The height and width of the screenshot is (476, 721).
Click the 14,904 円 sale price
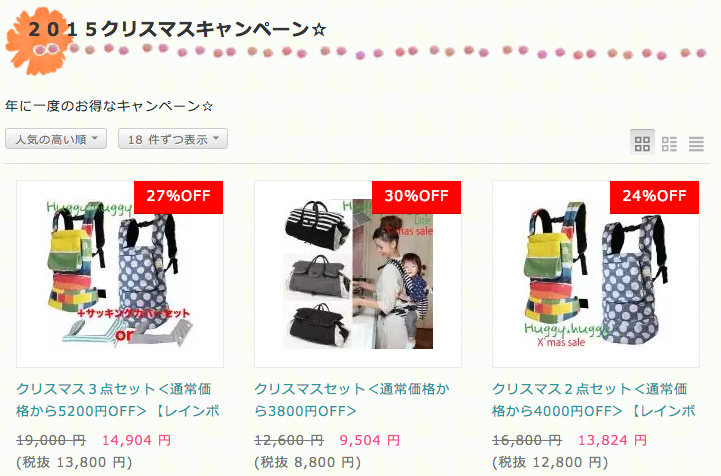(137, 440)
